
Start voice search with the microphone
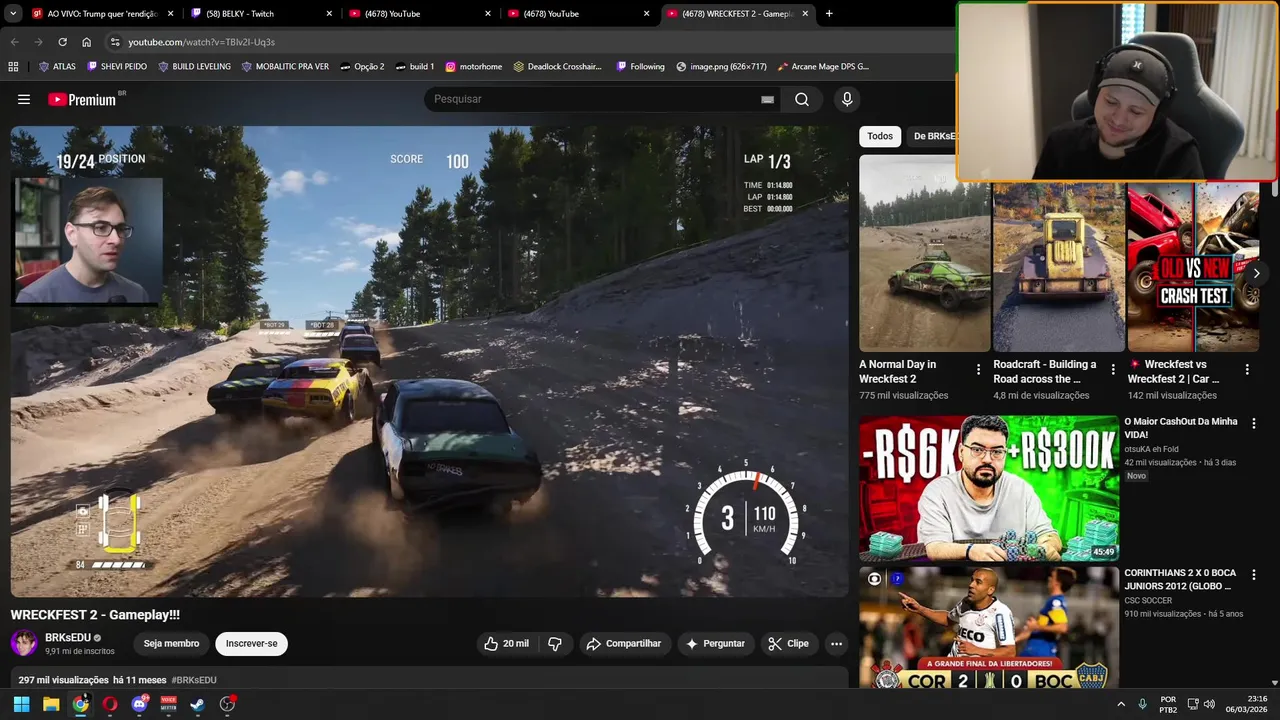coord(847,99)
